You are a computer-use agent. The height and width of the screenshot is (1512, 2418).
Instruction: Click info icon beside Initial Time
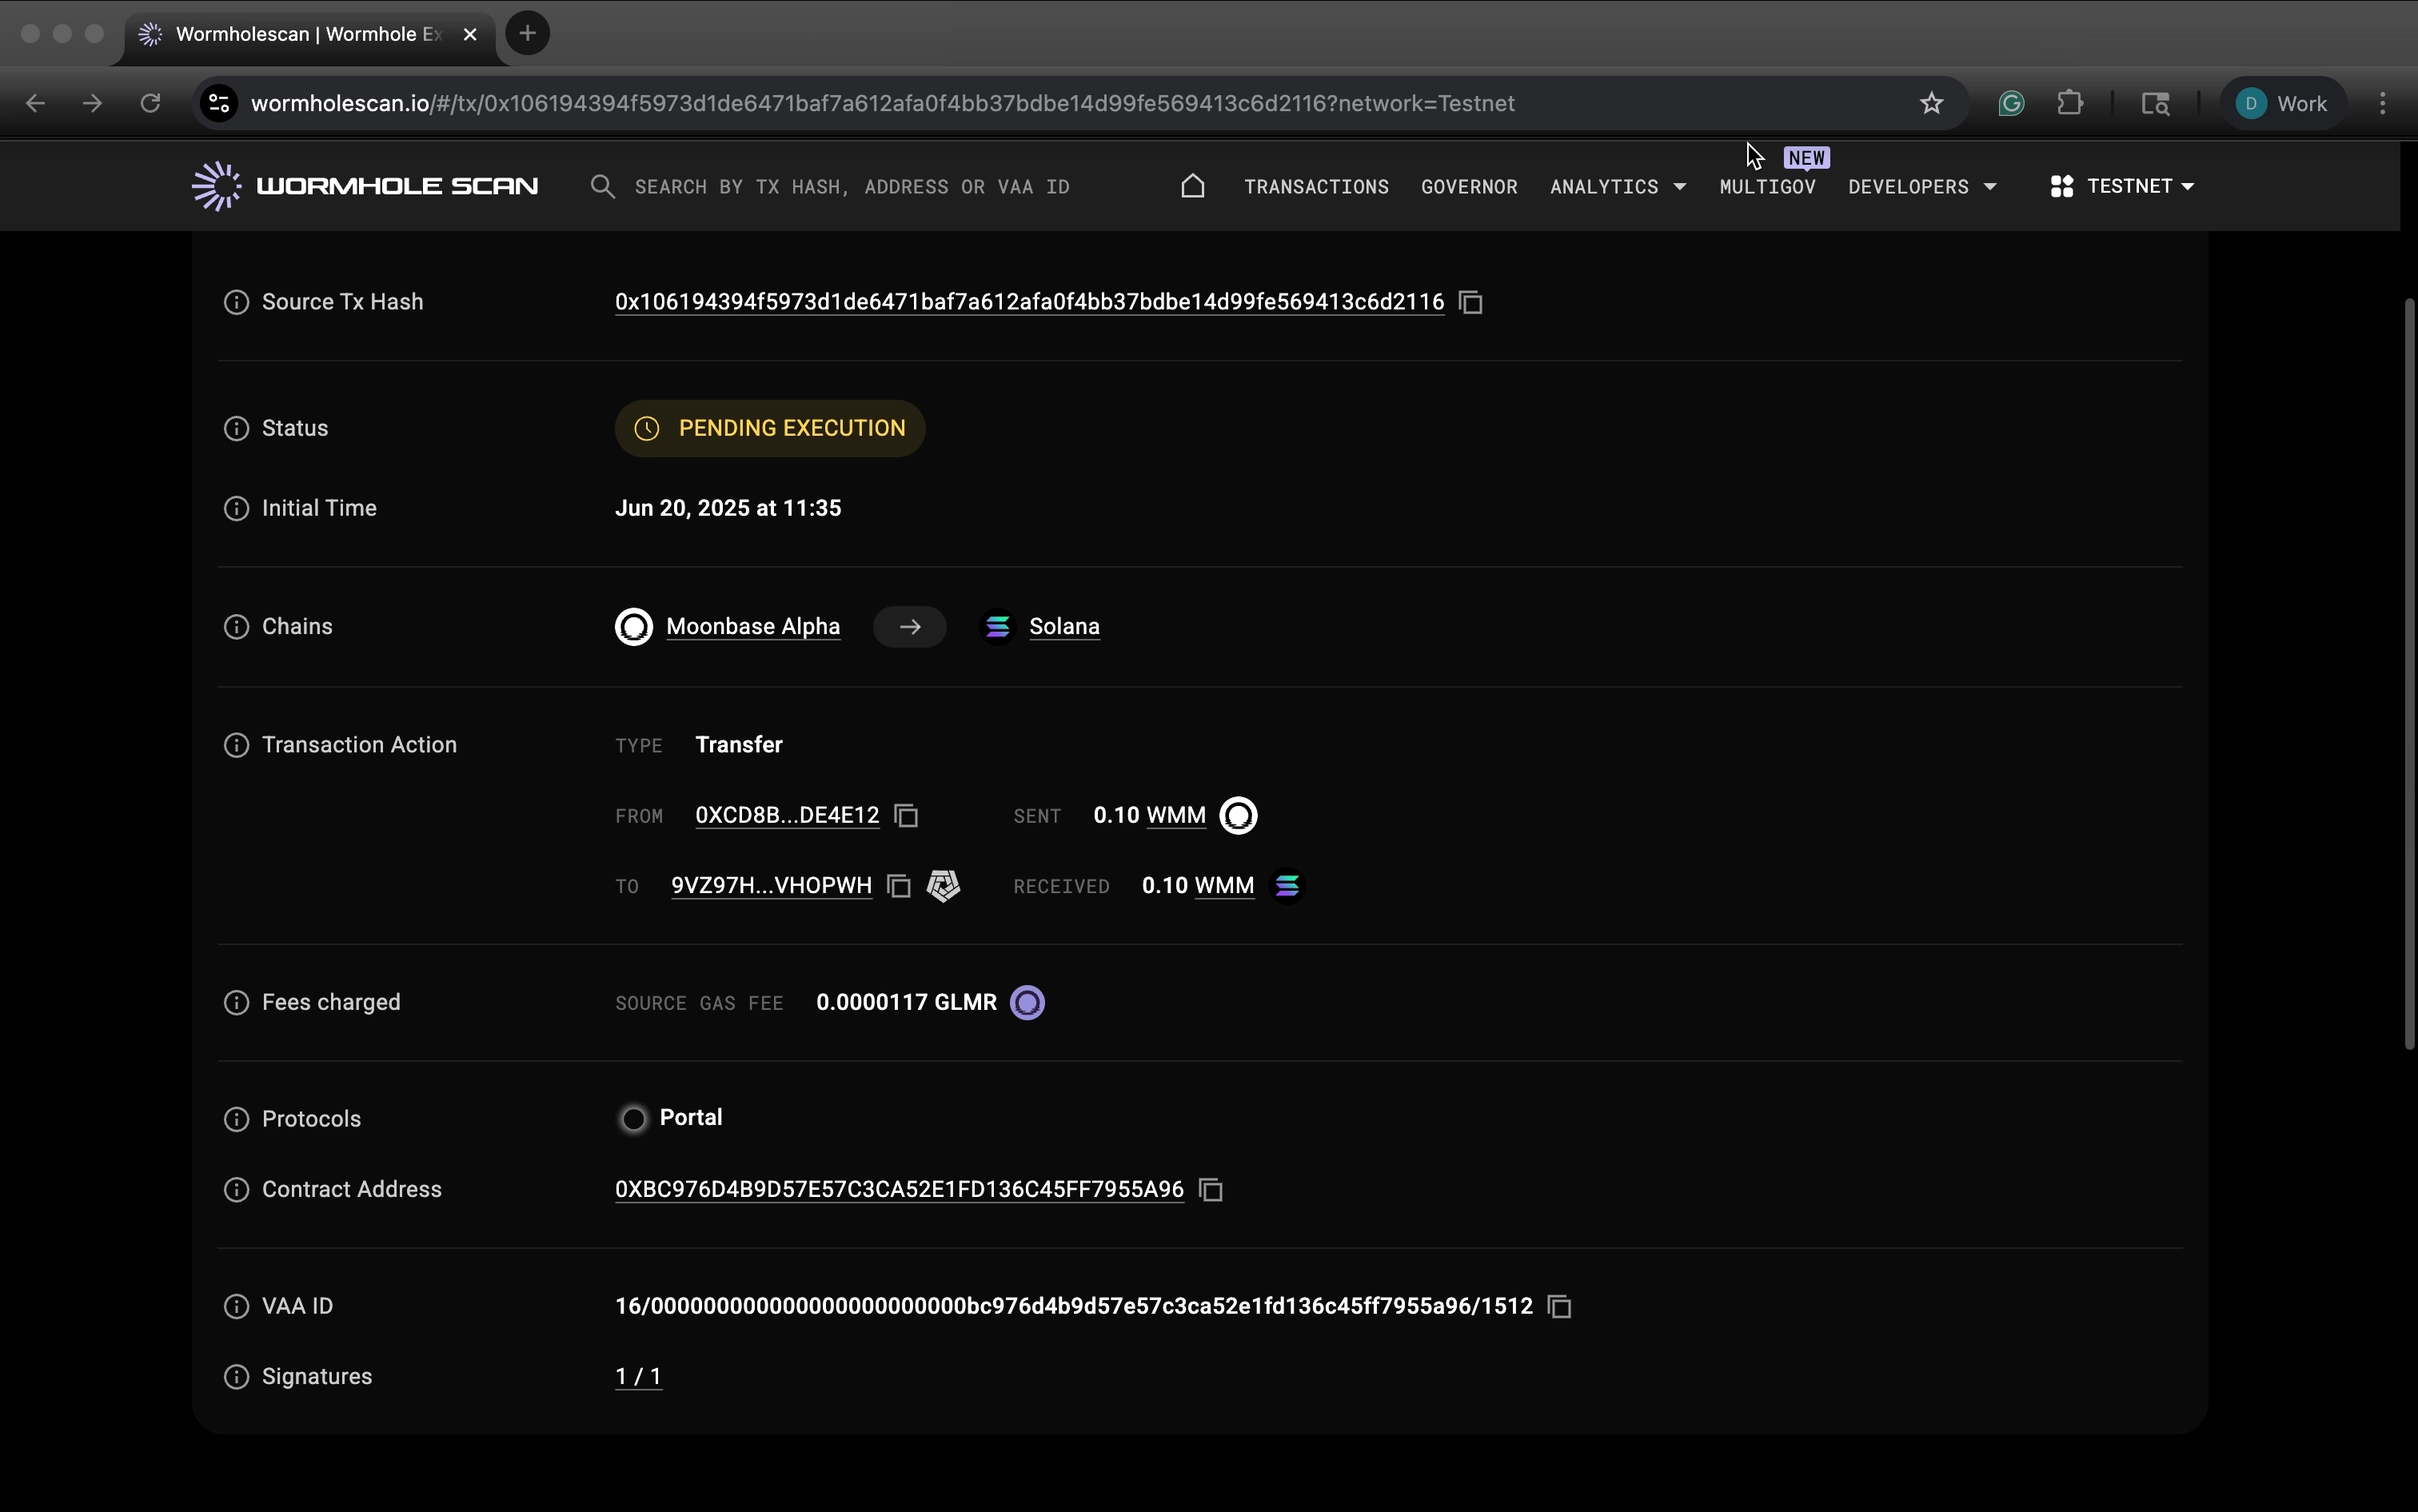pos(236,508)
